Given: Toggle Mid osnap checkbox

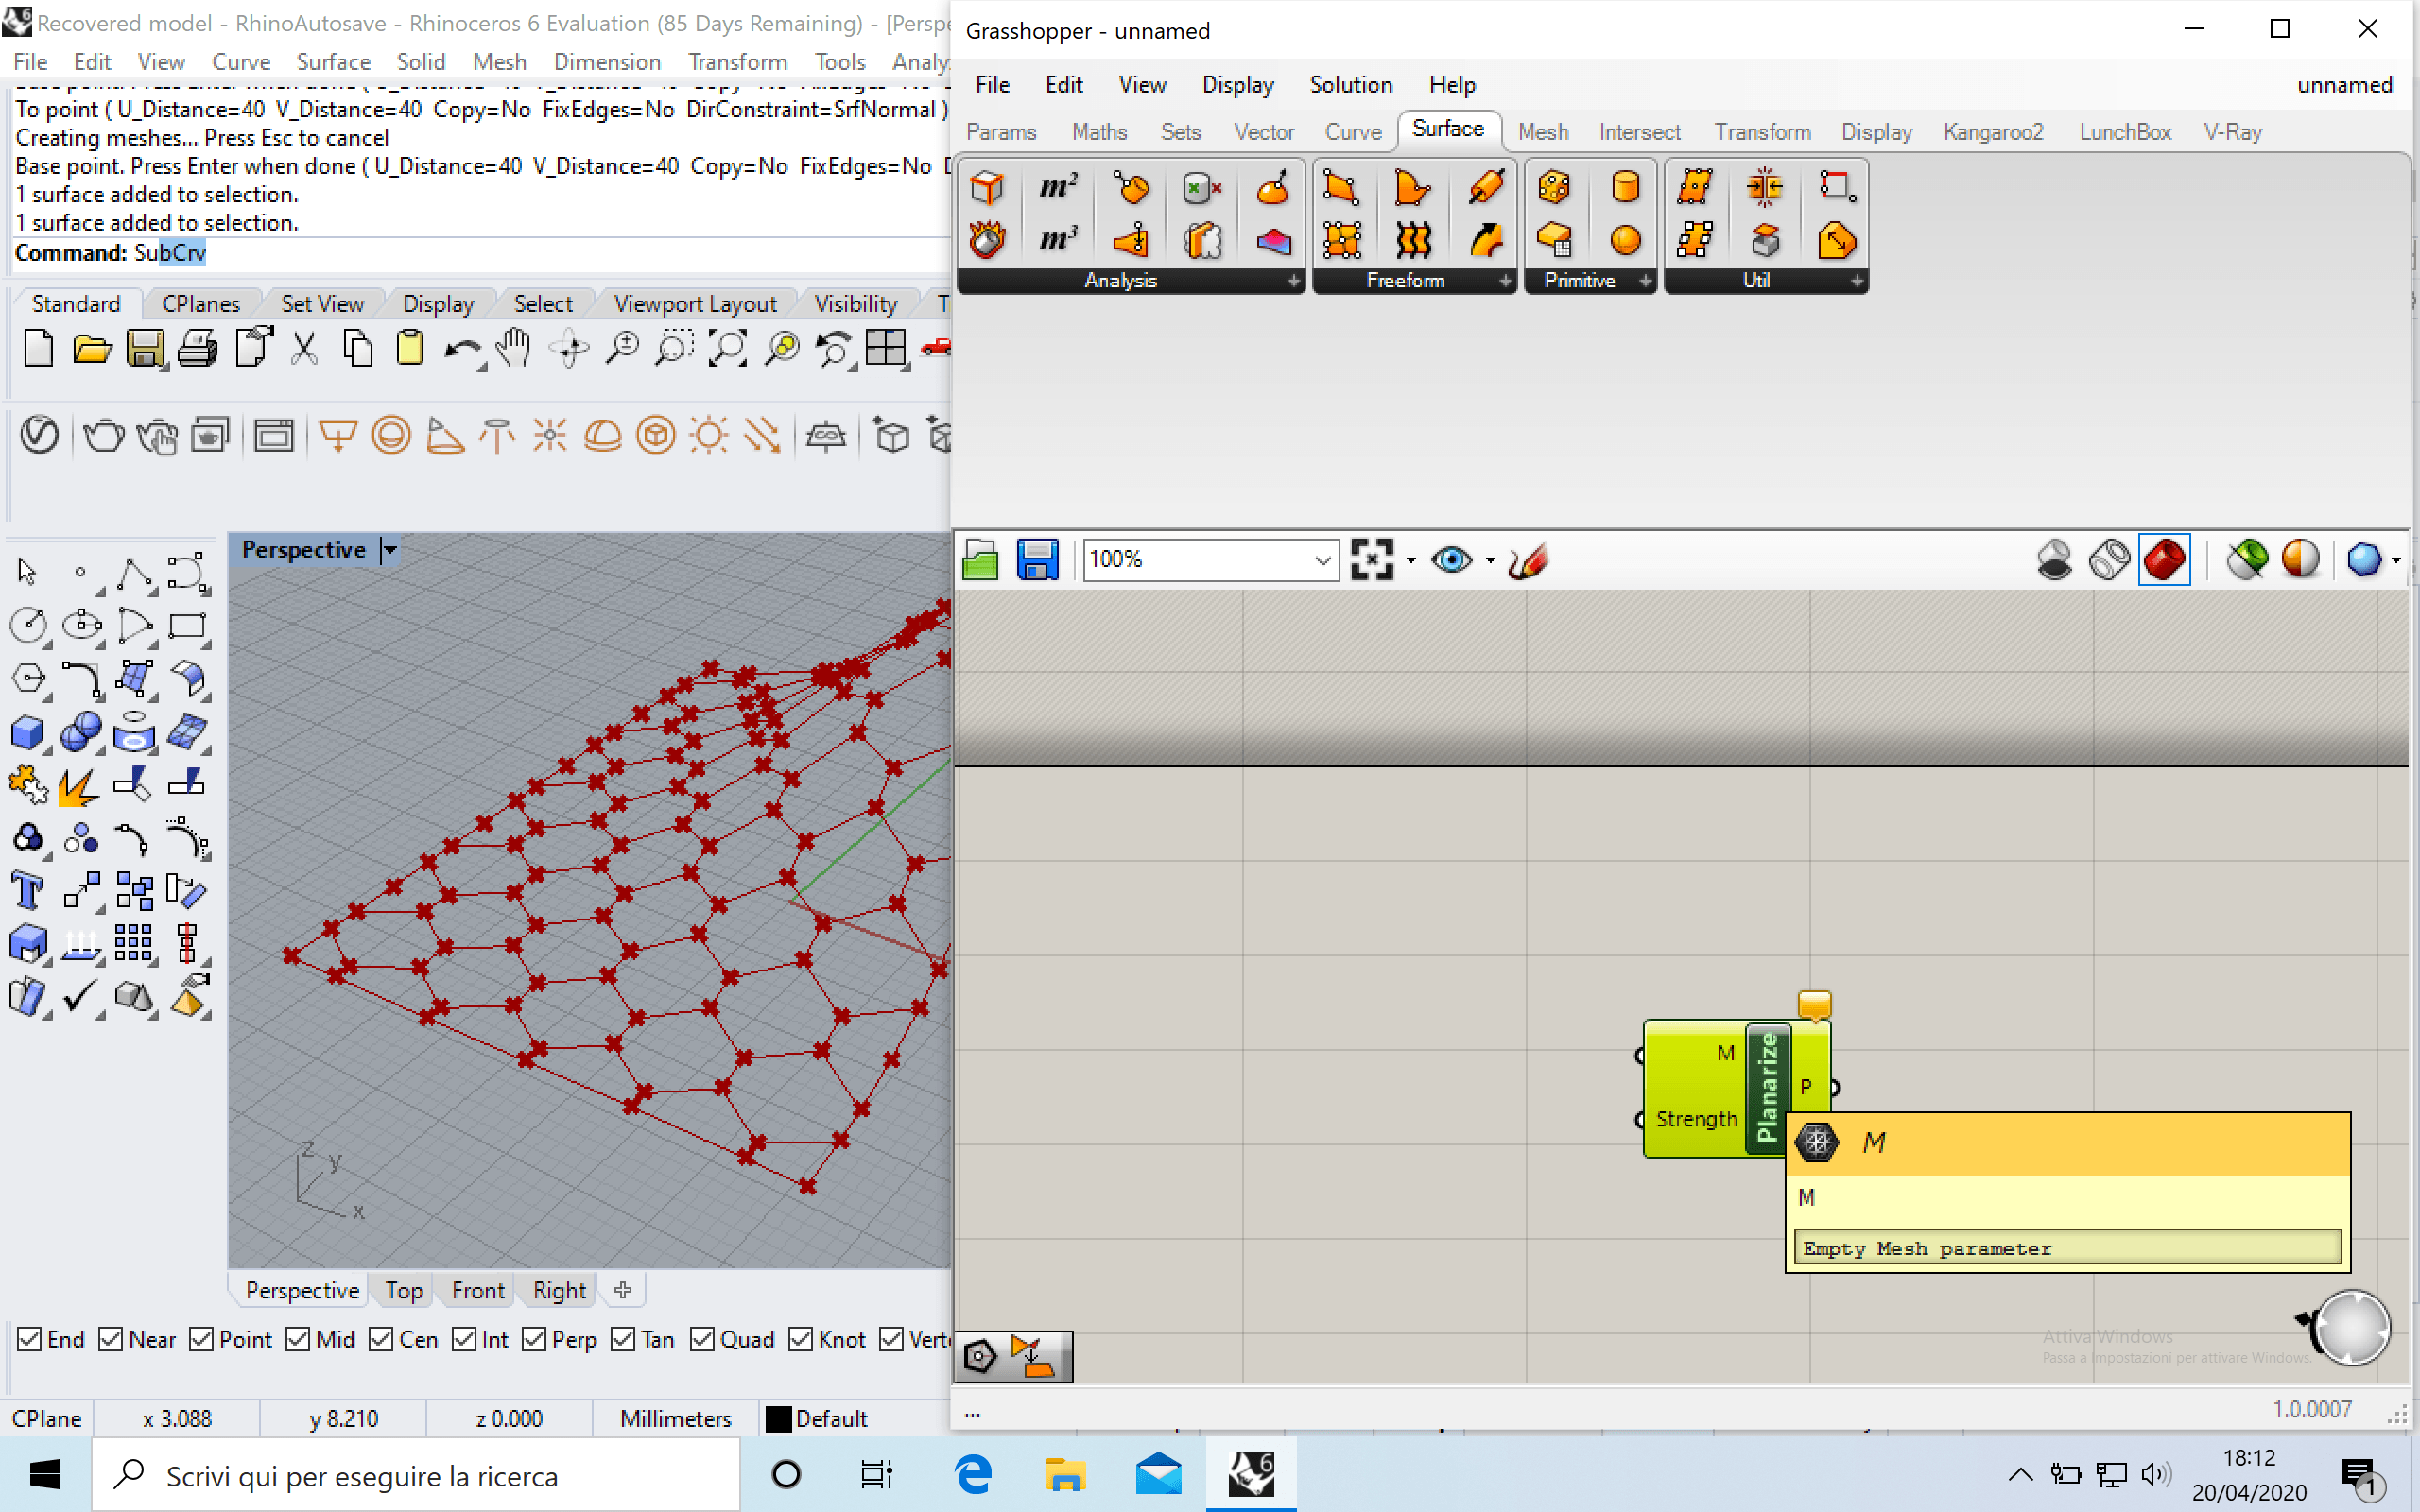Looking at the screenshot, I should 297,1339.
